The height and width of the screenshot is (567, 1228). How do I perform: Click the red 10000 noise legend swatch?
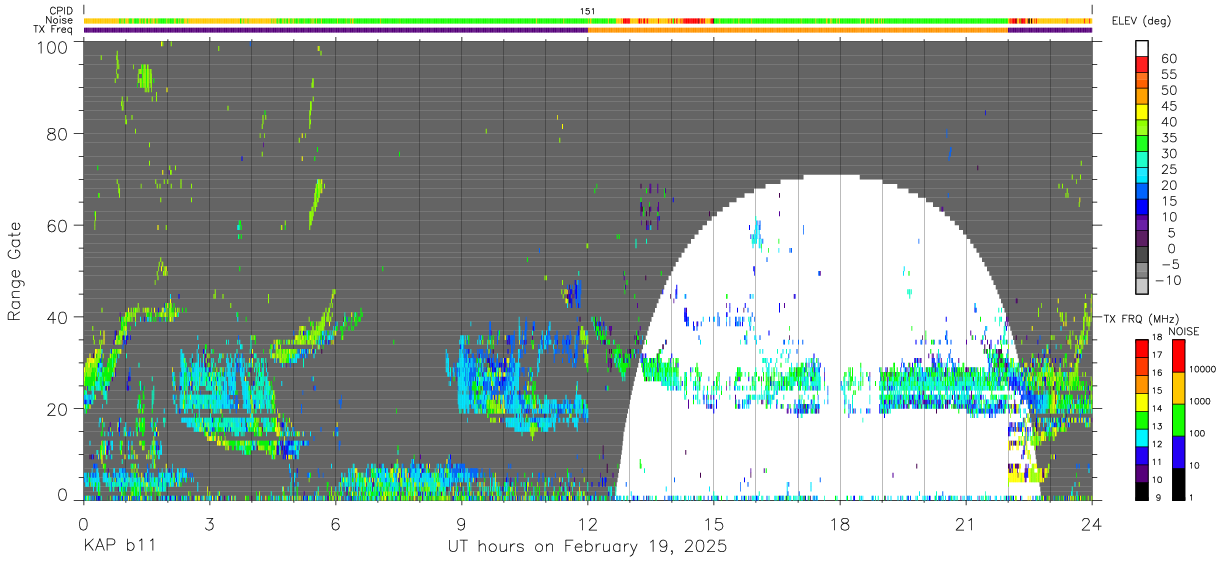[x=1179, y=356]
